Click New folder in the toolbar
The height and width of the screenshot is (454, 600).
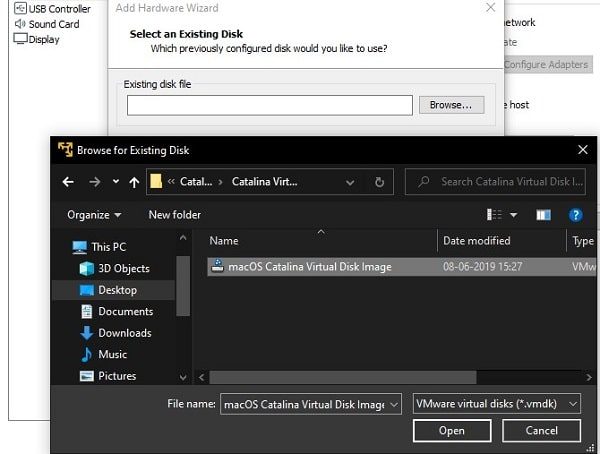(x=174, y=215)
